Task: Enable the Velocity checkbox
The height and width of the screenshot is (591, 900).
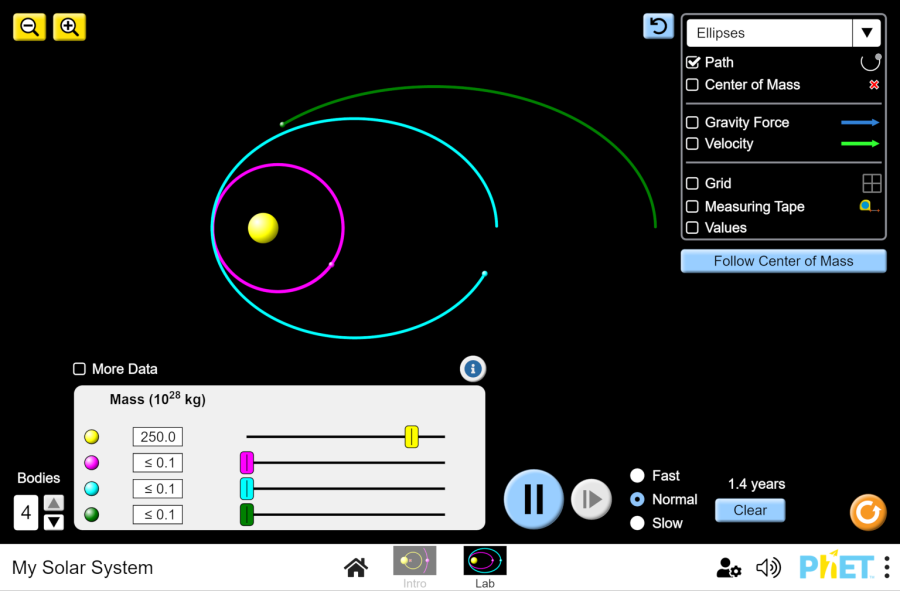Action: [x=693, y=143]
